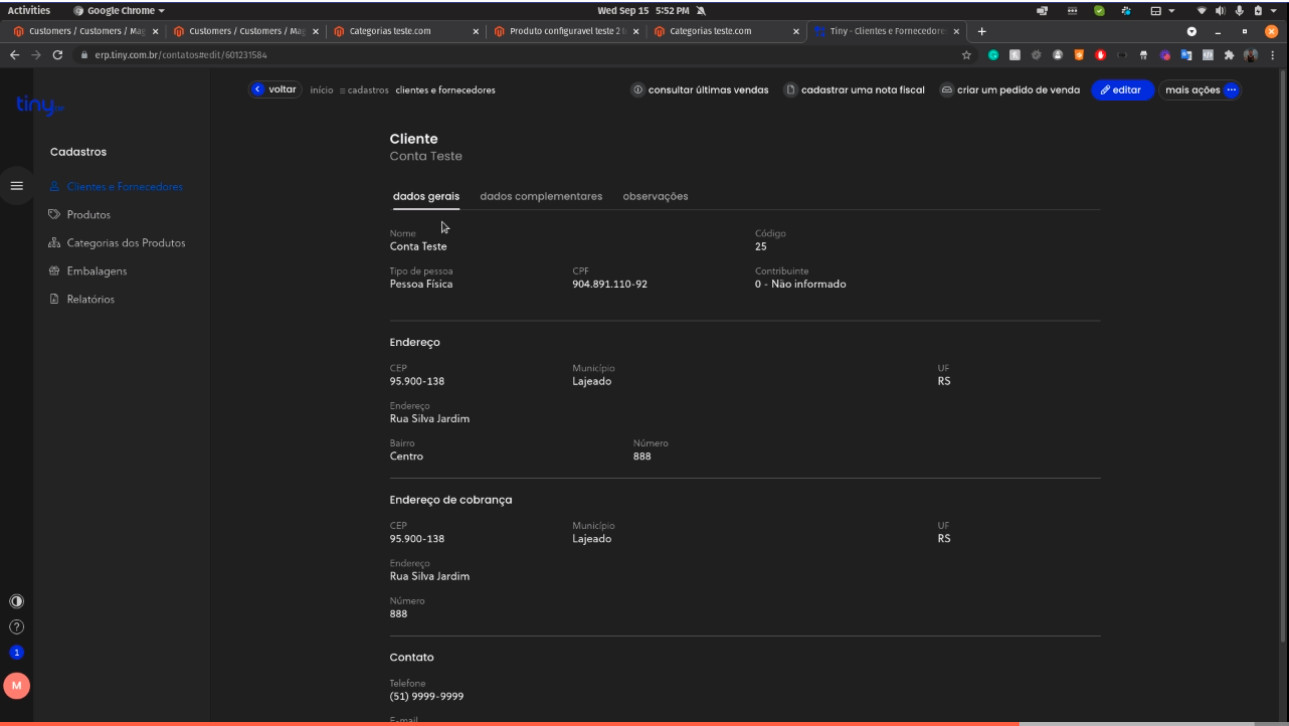Switch to observações tab
Viewport: 1289px width, 726px height.
655,197
